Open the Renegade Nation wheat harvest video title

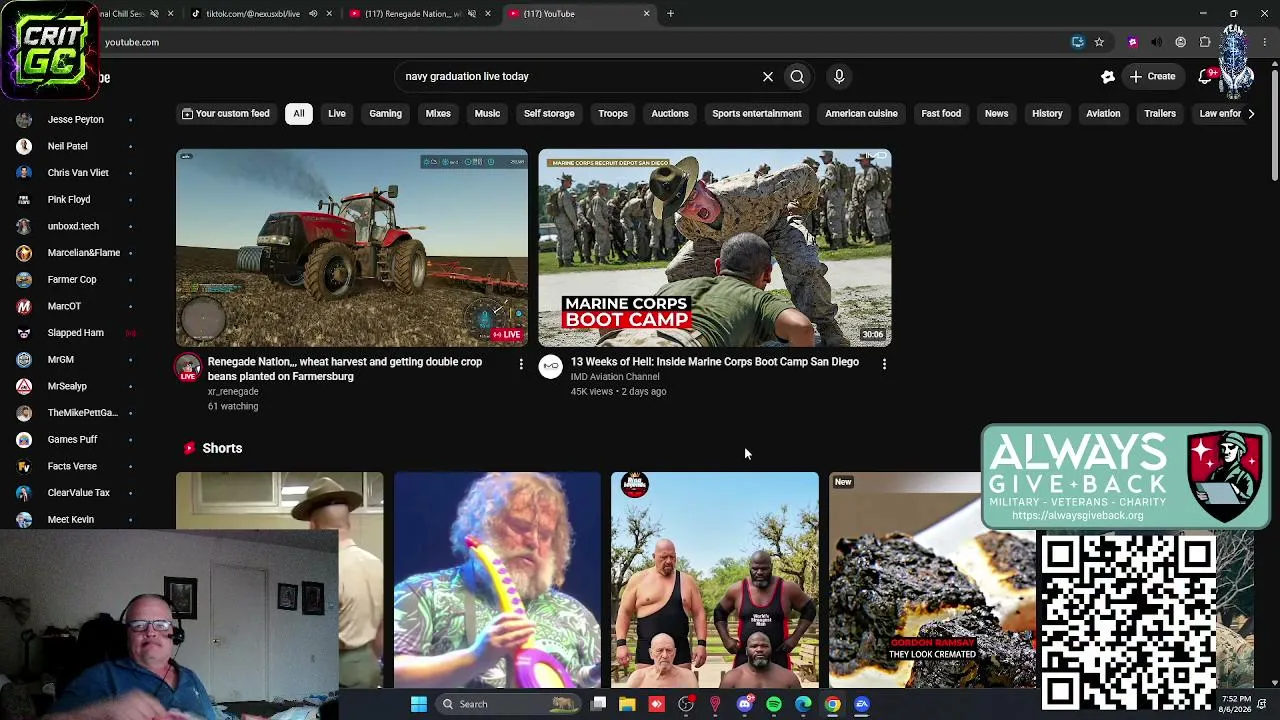point(345,369)
